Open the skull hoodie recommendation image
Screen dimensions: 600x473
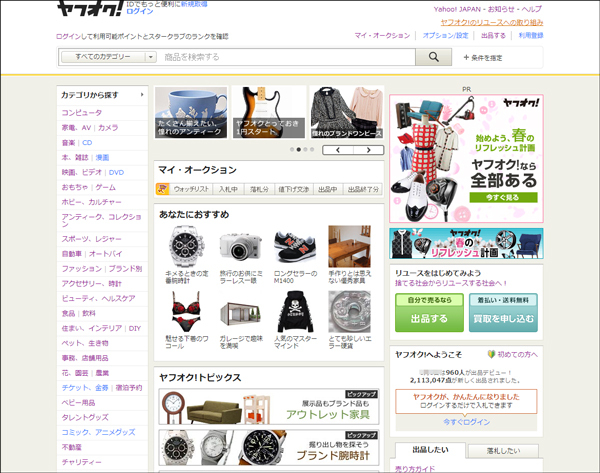click(x=295, y=312)
